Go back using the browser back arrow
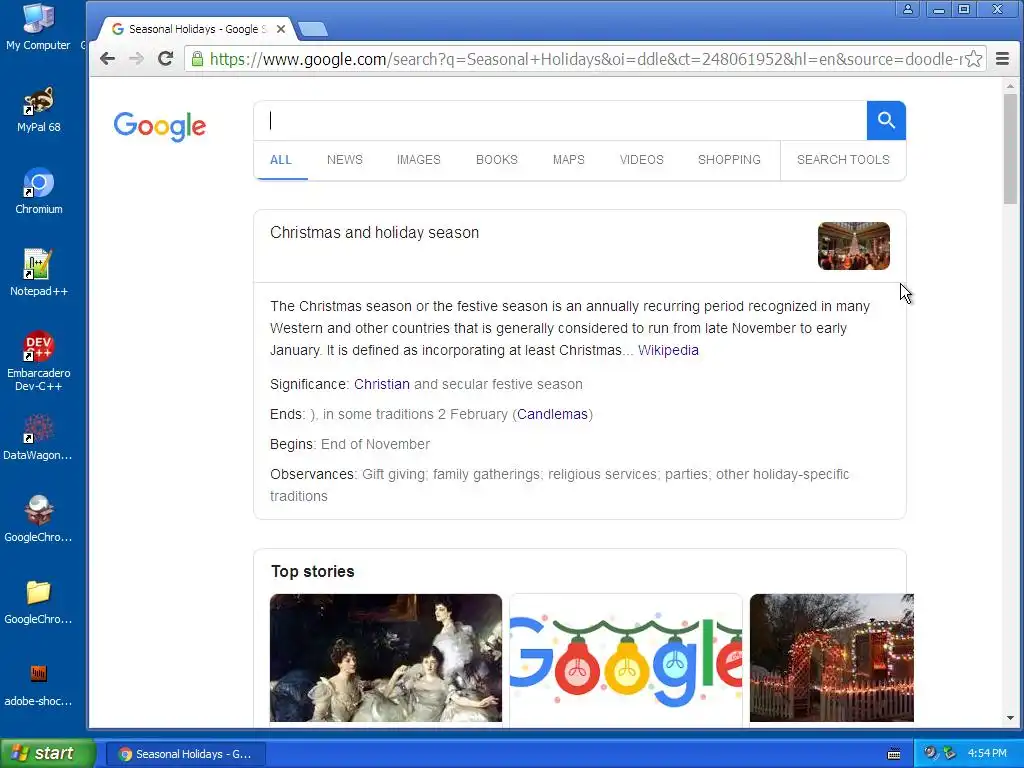The image size is (1024, 768). (x=108, y=59)
